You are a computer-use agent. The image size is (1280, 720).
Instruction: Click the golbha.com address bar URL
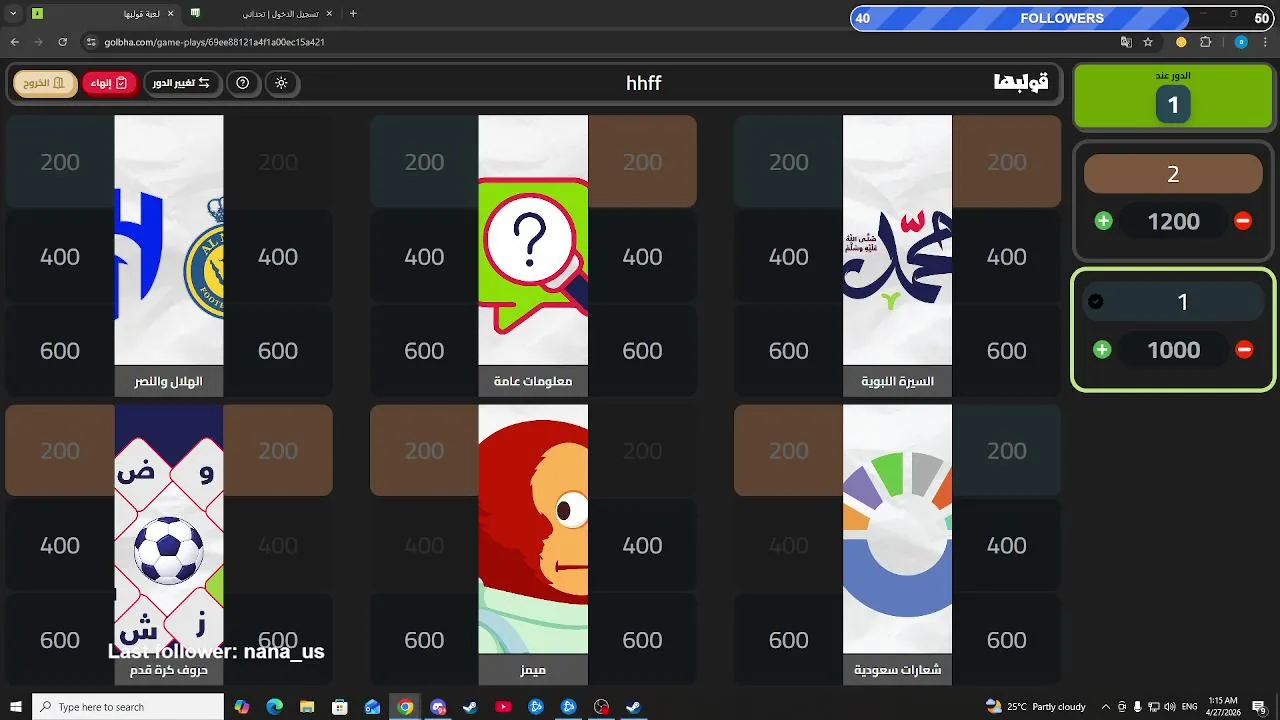click(x=214, y=42)
